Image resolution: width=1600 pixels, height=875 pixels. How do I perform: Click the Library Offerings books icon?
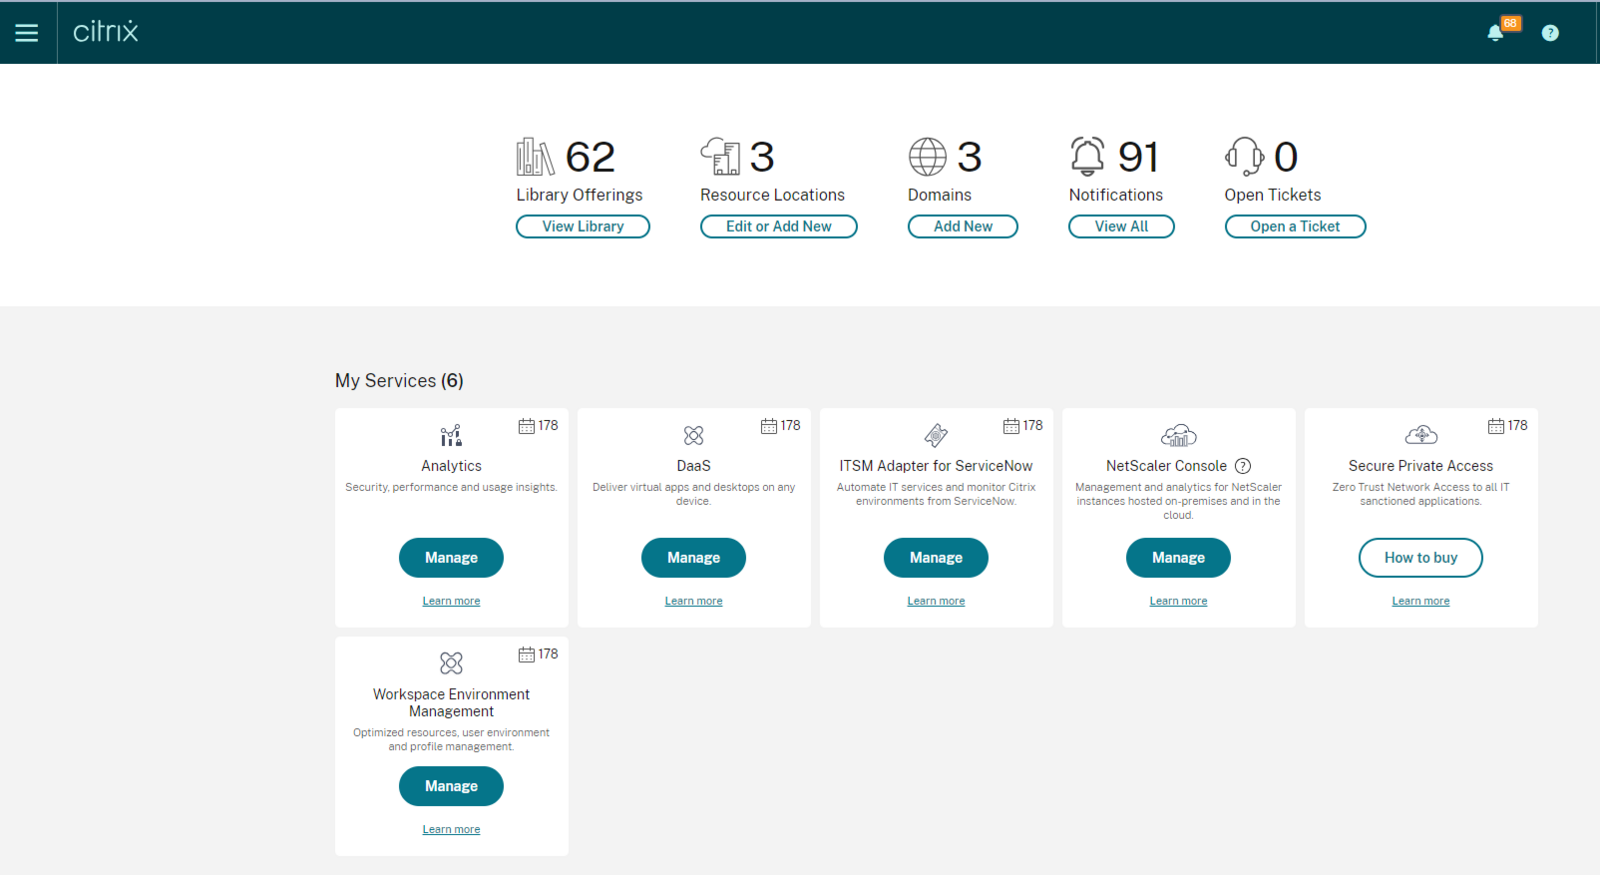(x=535, y=157)
